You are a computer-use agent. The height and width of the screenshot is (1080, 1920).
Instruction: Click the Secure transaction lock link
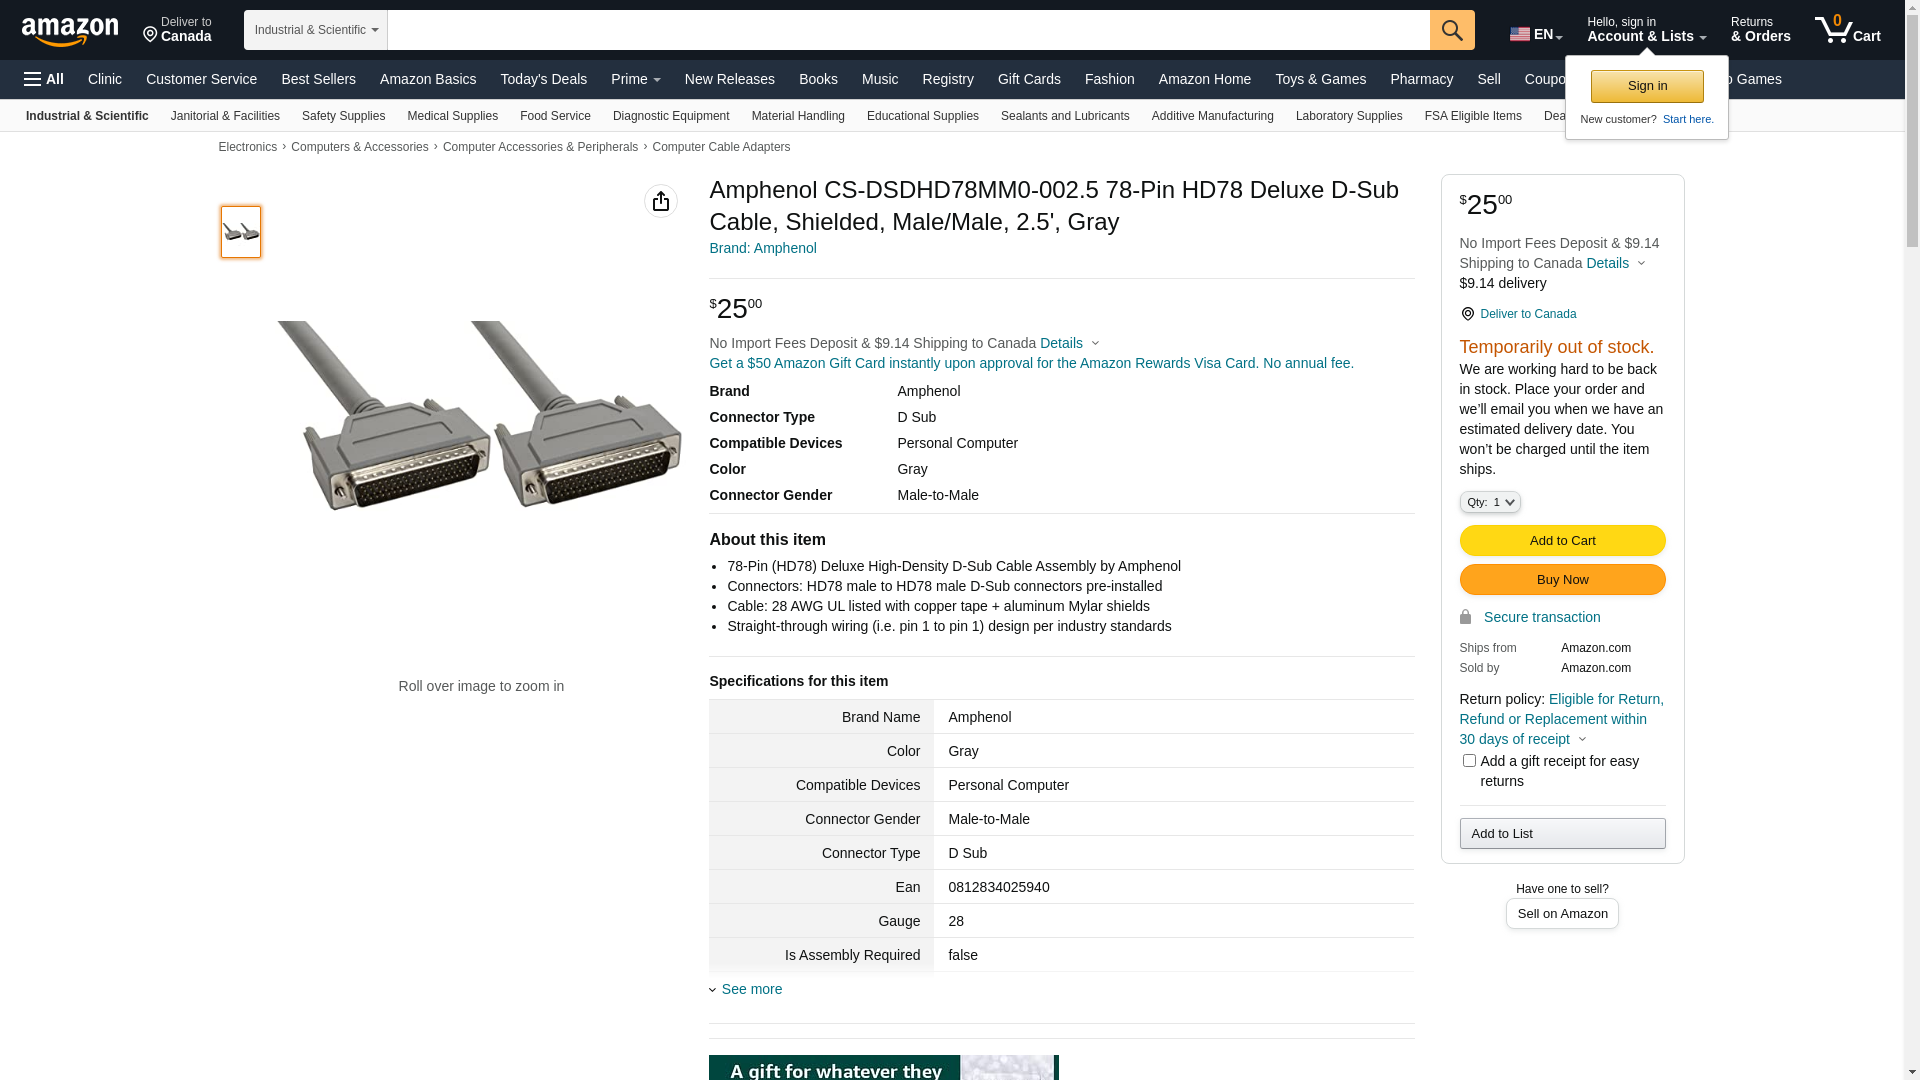(x=1541, y=617)
